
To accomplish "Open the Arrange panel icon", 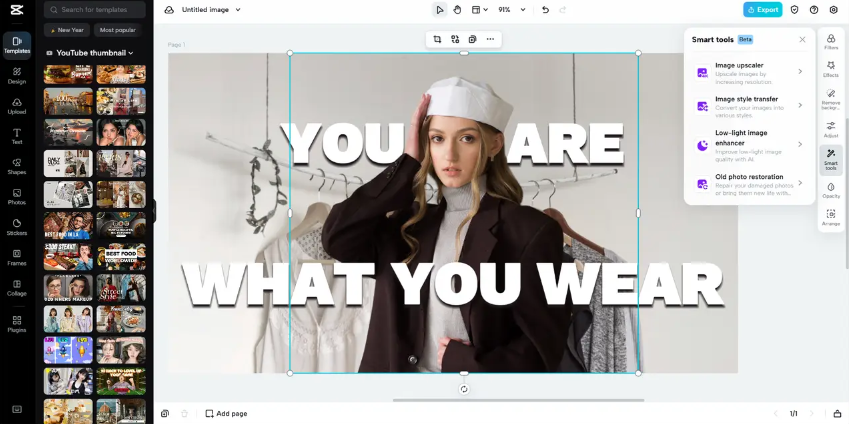I will 831,218.
